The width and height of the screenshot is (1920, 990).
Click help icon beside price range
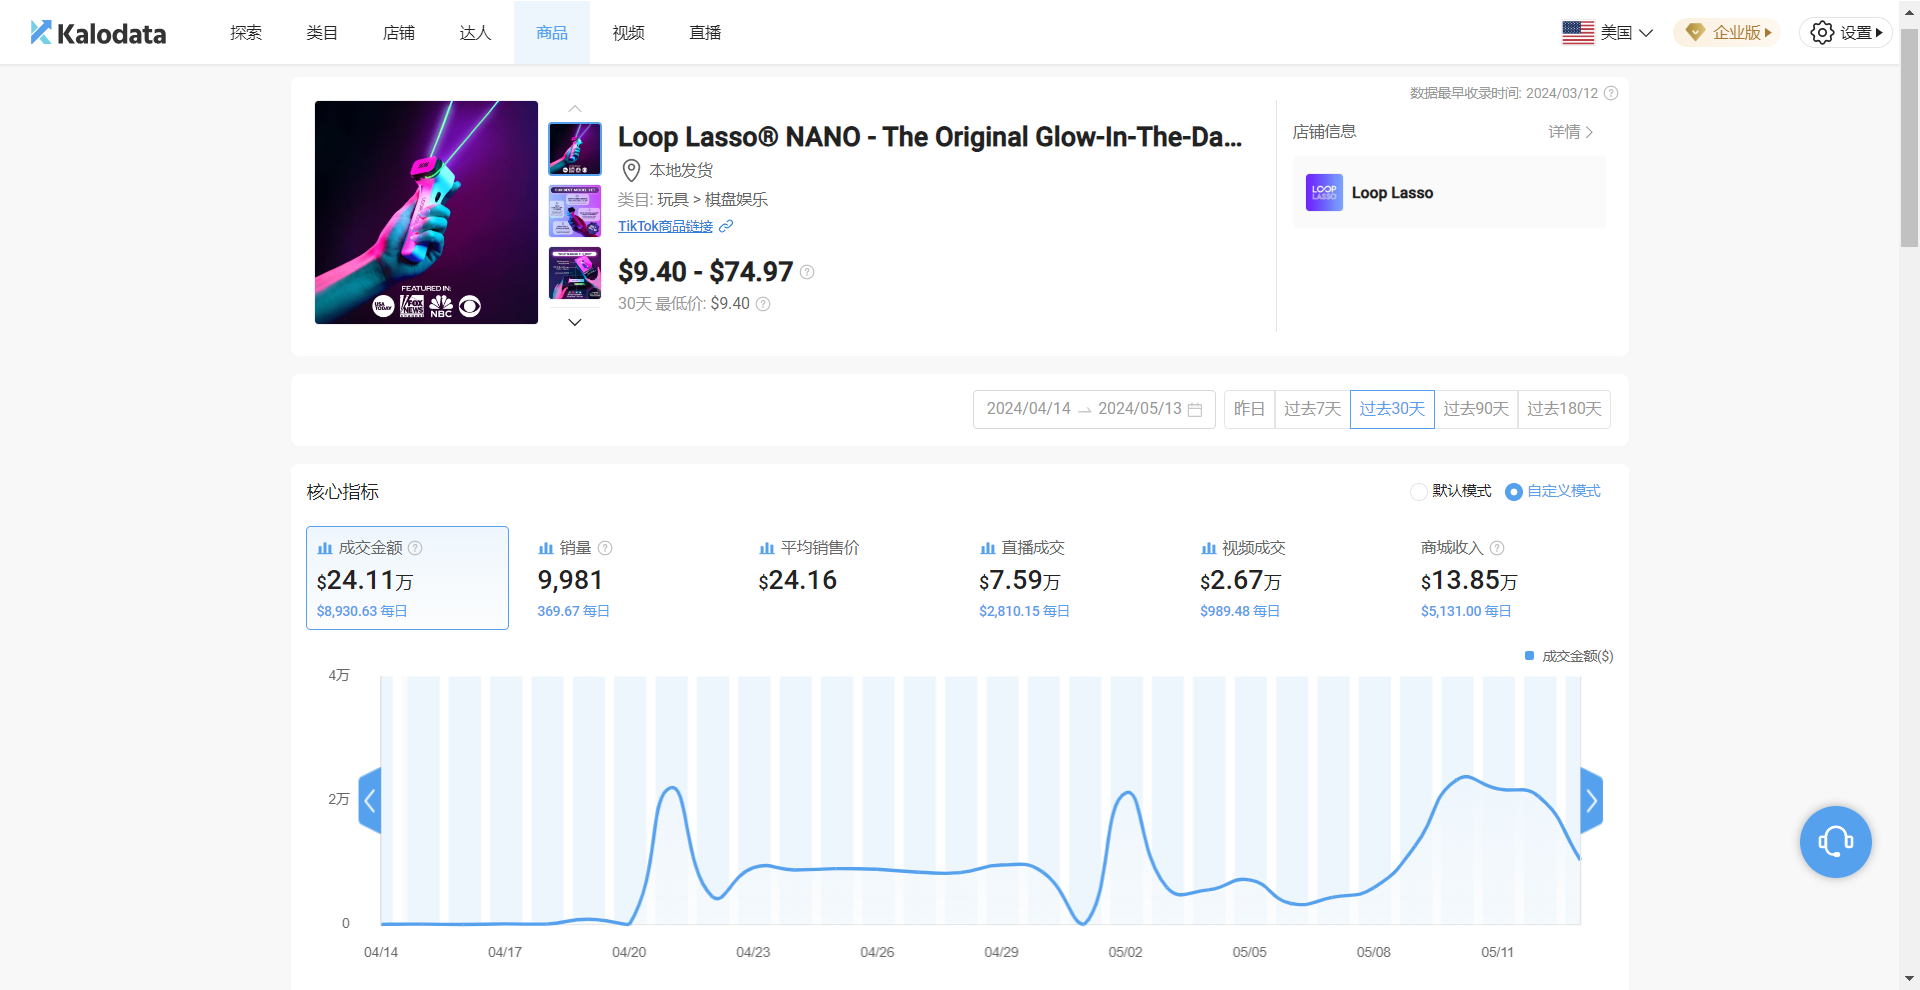pyautogui.click(x=807, y=272)
